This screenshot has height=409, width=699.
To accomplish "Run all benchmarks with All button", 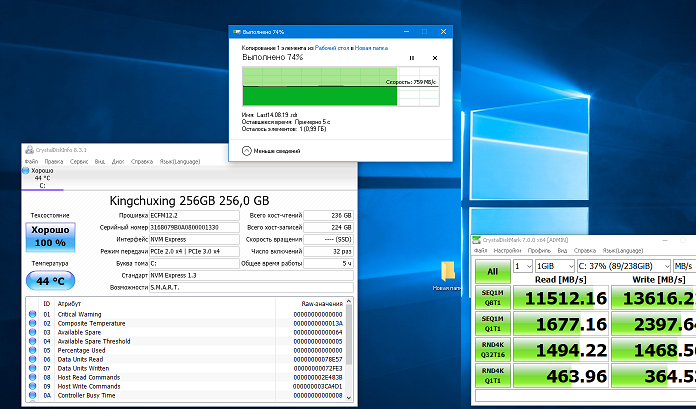I will point(493,271).
